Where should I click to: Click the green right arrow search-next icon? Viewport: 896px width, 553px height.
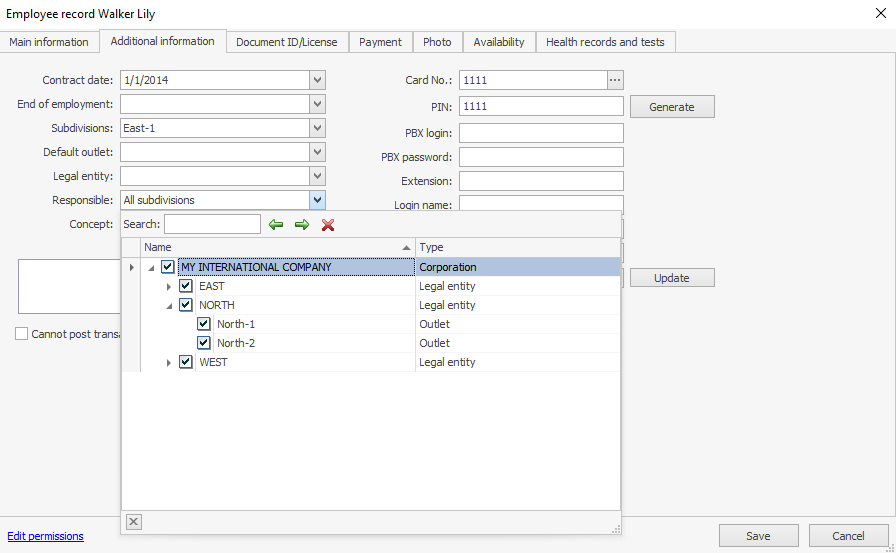click(301, 225)
